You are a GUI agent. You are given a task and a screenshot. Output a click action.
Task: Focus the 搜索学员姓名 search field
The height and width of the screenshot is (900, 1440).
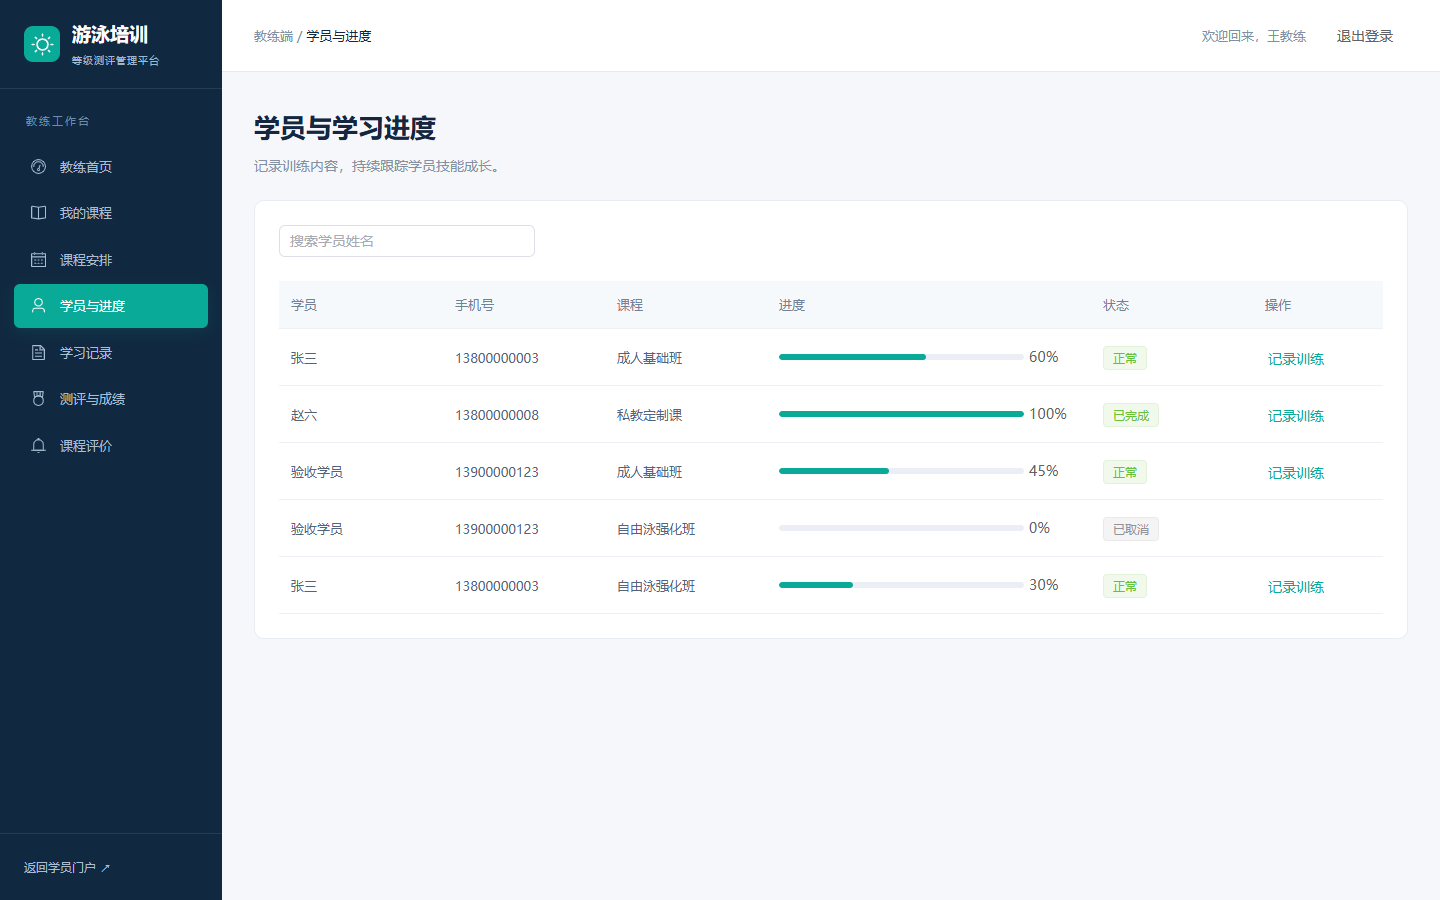tap(407, 241)
